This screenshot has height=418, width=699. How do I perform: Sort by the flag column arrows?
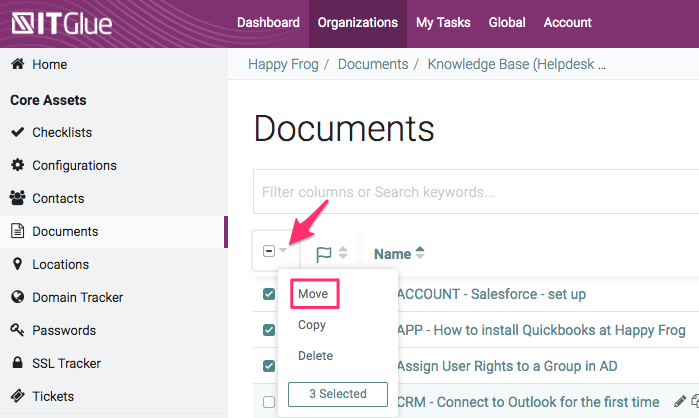344,254
